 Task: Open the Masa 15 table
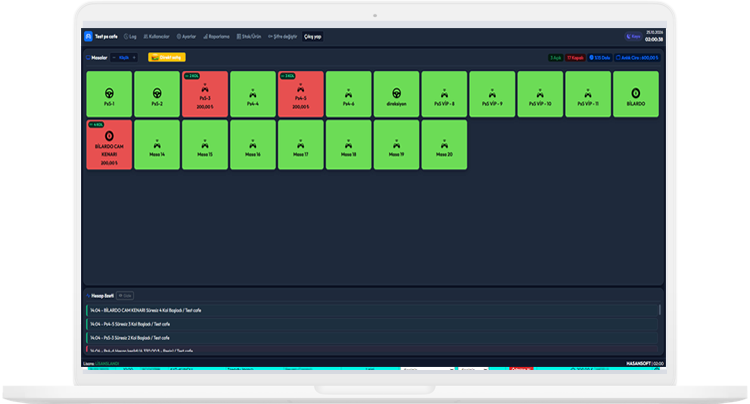(x=205, y=144)
